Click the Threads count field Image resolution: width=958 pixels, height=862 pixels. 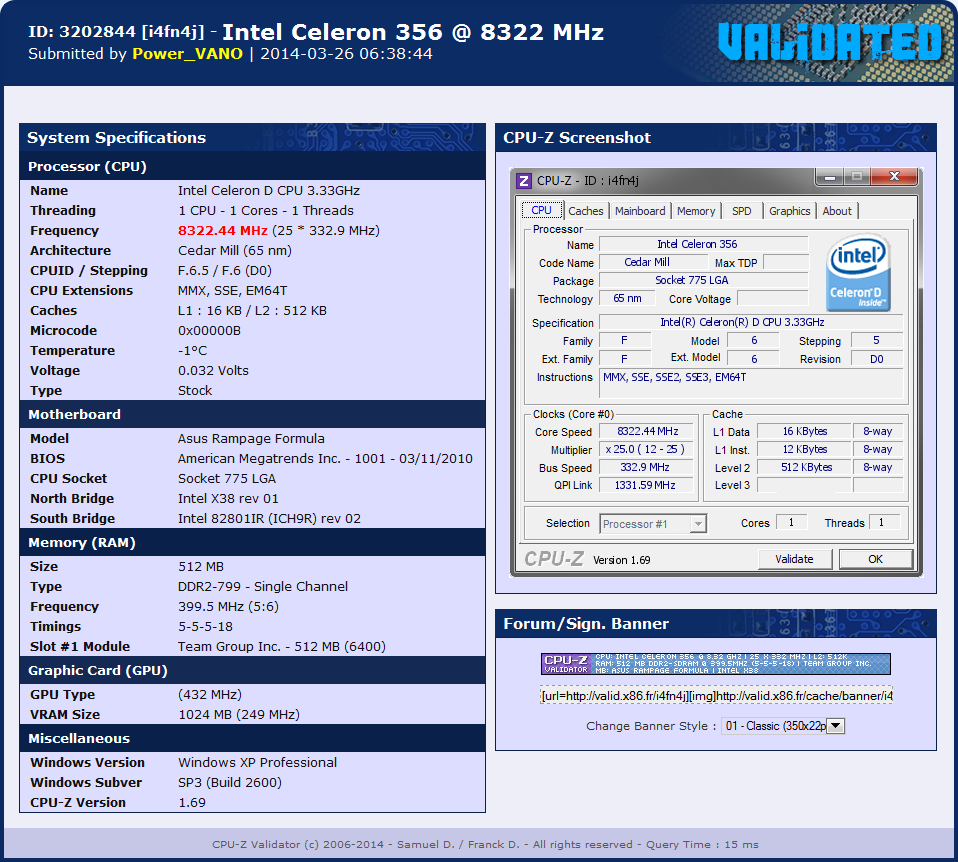884,522
